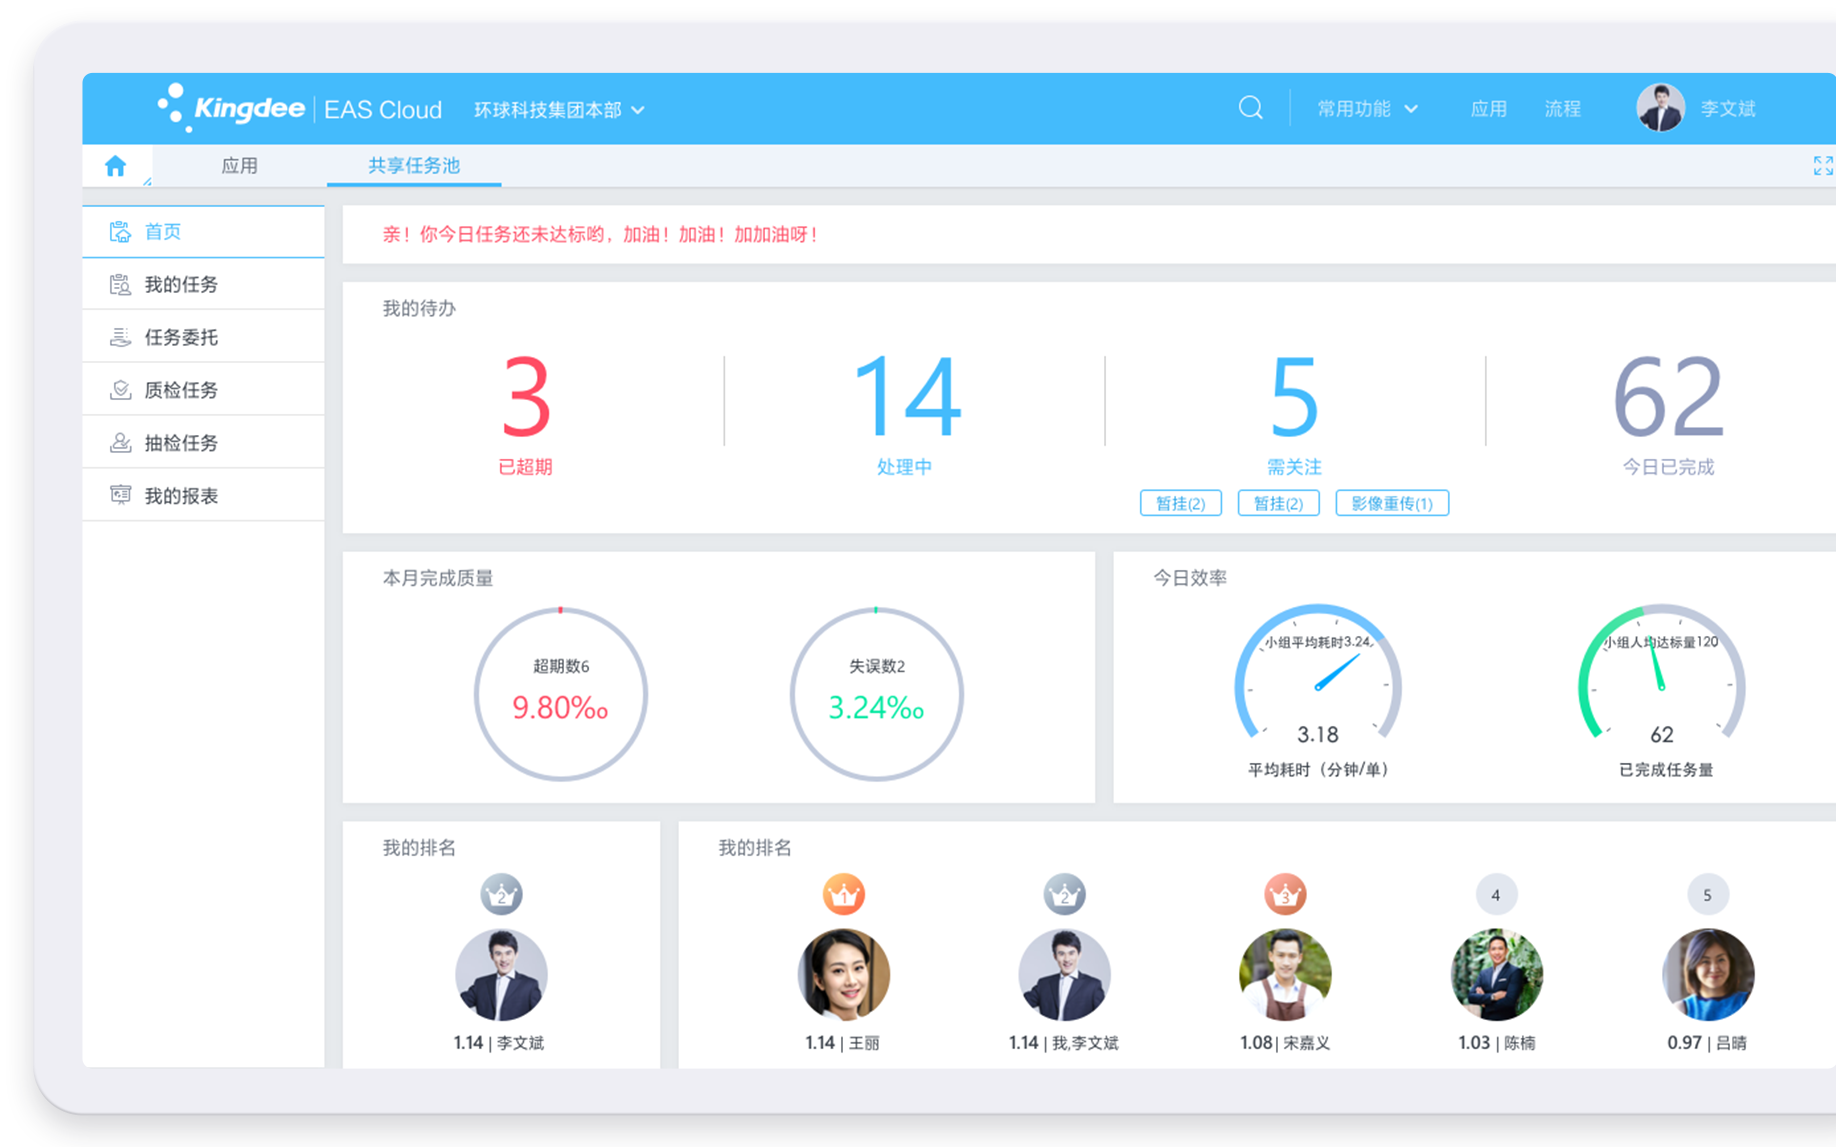
Task: Open 流程 in the top navigation
Action: (x=1562, y=109)
